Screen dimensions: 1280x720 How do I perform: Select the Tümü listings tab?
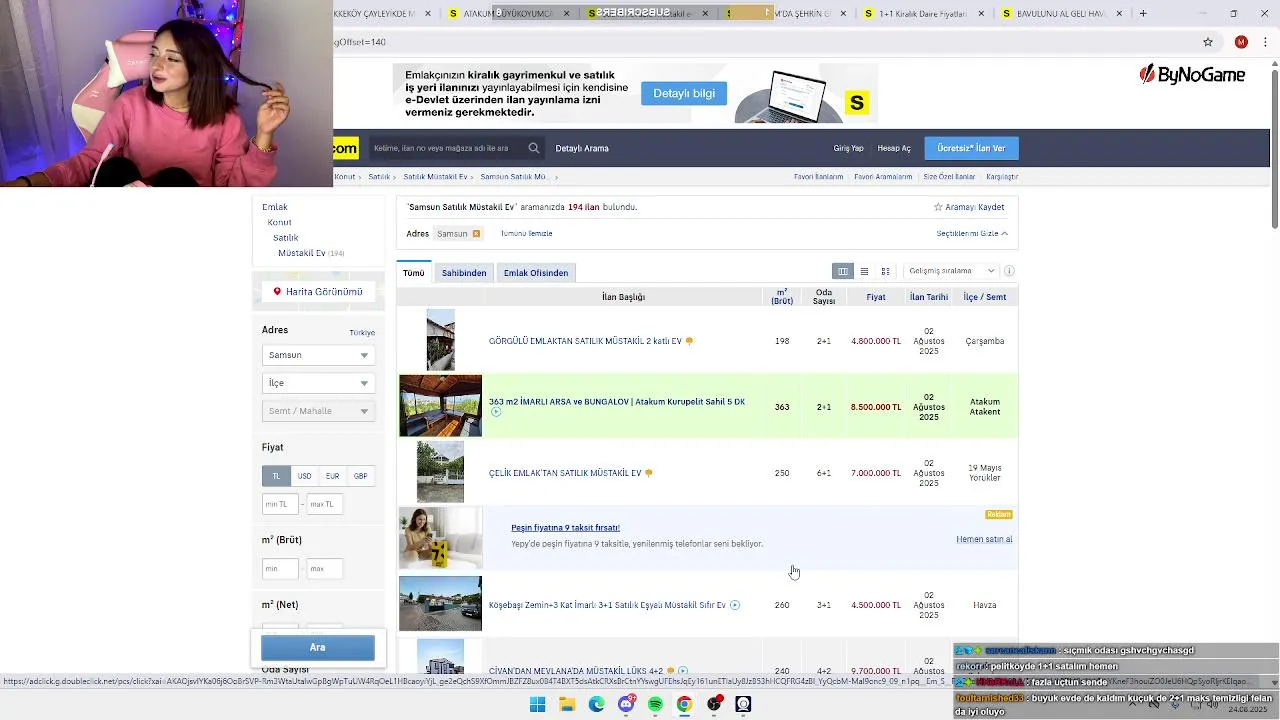tap(414, 273)
